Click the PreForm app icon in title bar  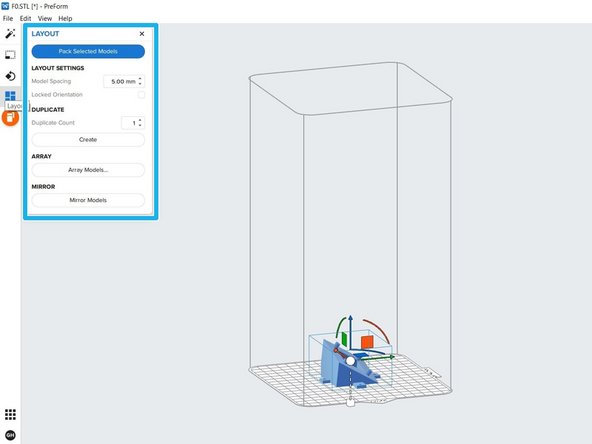[x=5, y=6]
